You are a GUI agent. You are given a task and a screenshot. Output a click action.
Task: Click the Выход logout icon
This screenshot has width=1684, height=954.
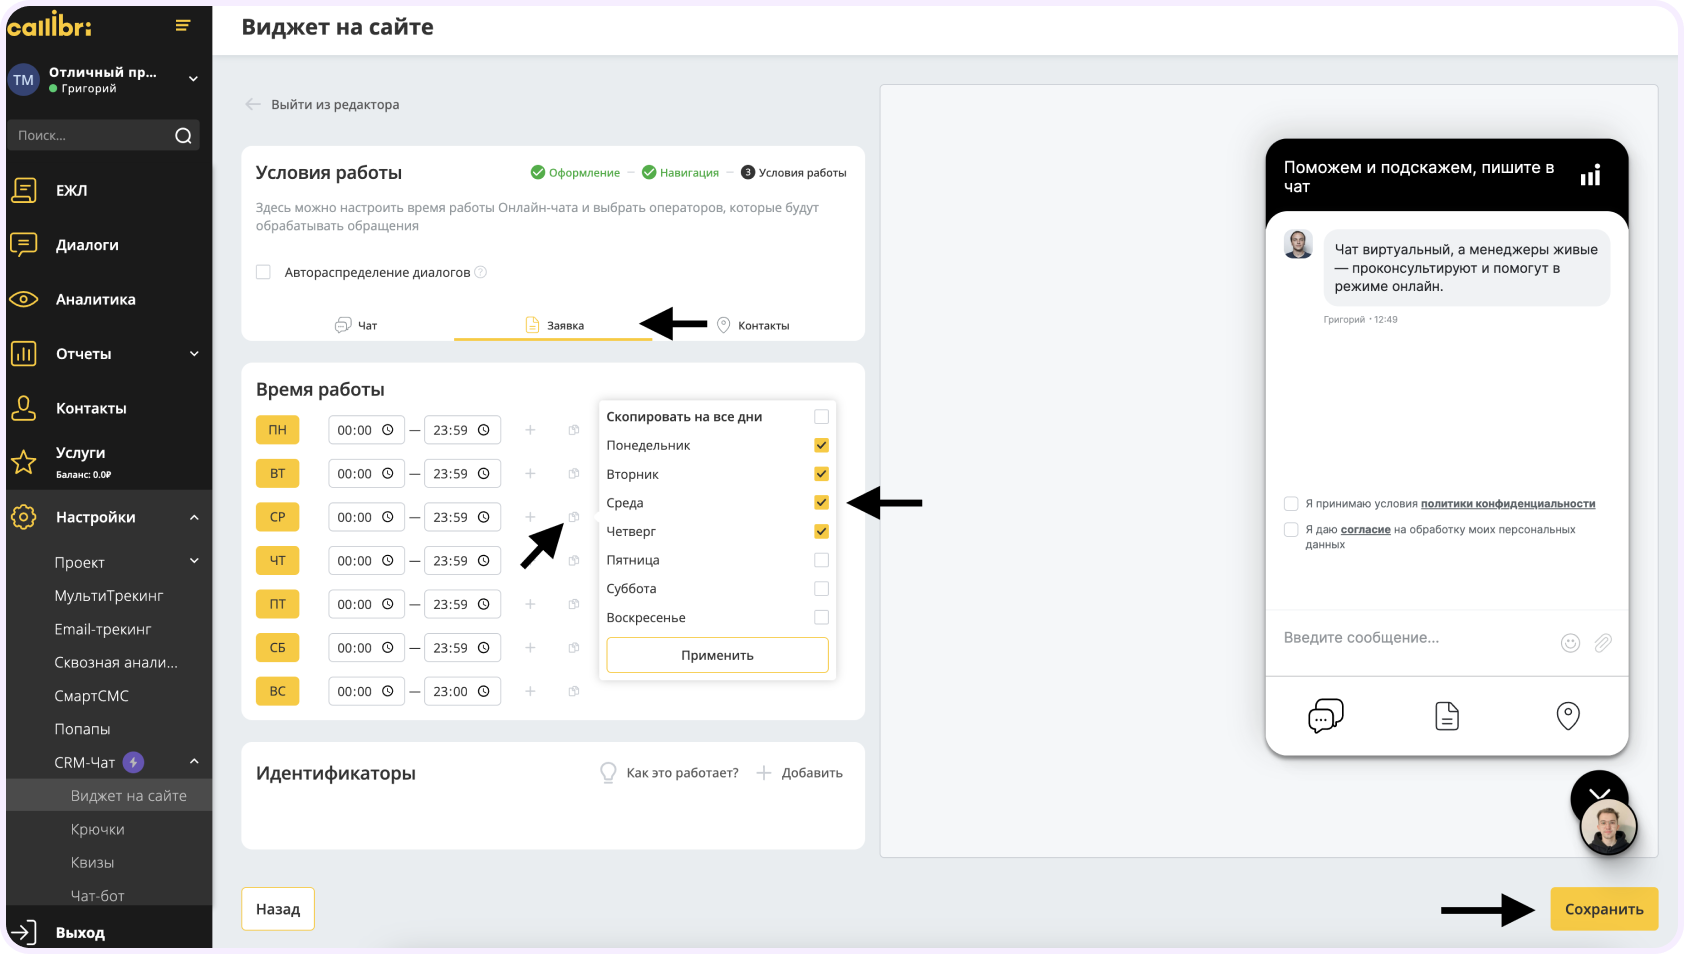(x=24, y=932)
